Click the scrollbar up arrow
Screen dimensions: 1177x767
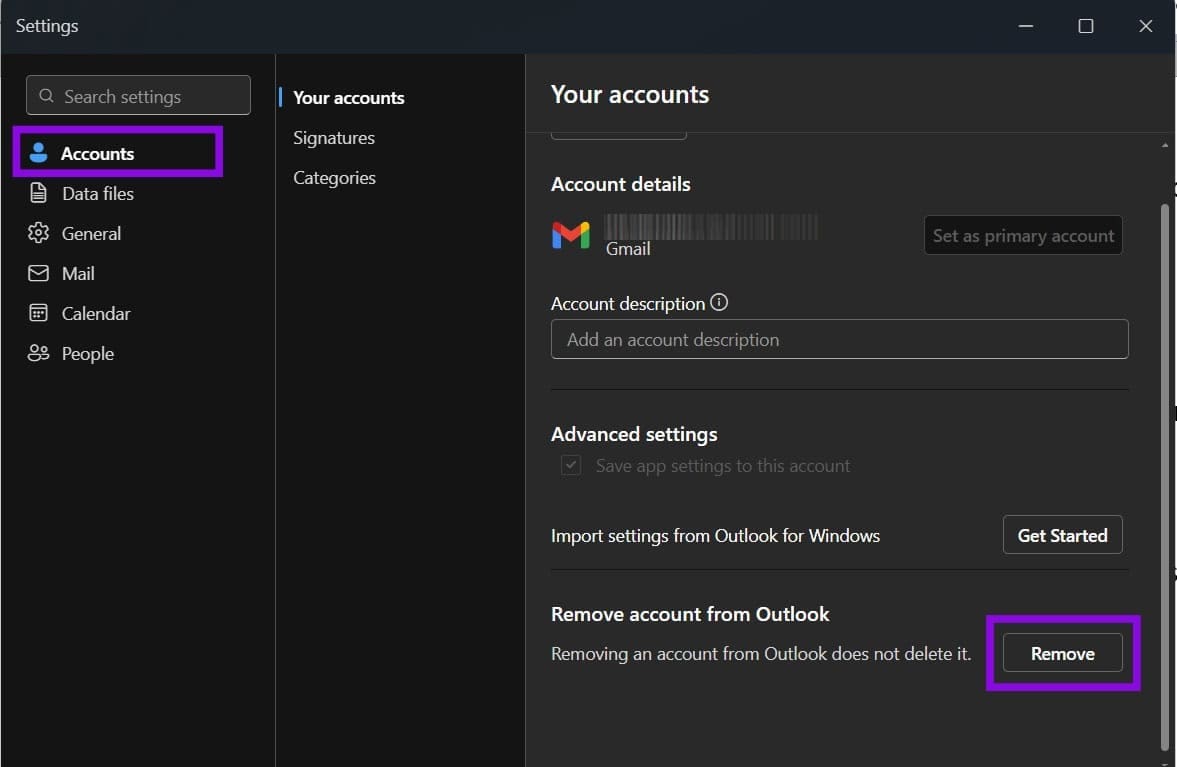tap(1165, 146)
